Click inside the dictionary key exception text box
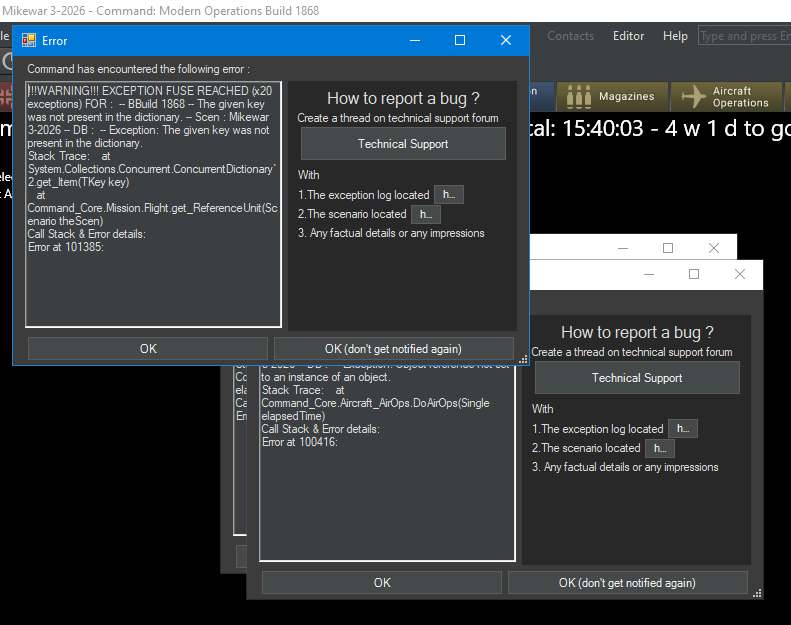The width and height of the screenshot is (791, 625). click(x=153, y=204)
